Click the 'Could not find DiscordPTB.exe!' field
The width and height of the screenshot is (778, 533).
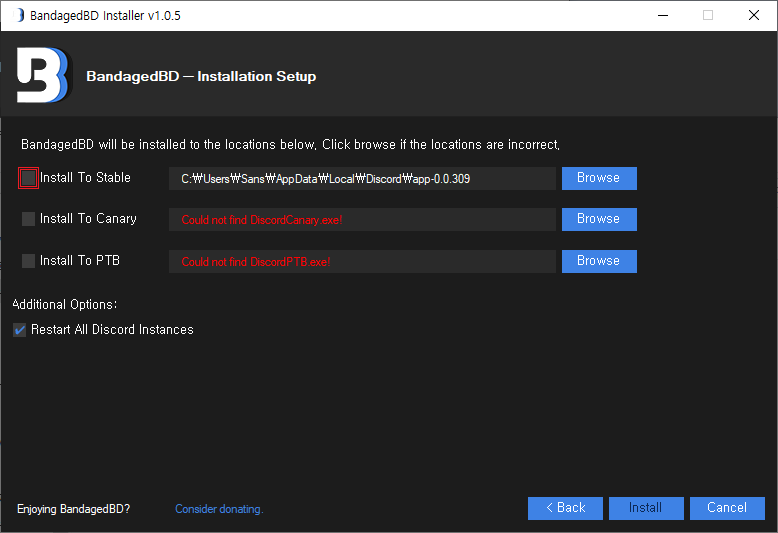[362, 262]
